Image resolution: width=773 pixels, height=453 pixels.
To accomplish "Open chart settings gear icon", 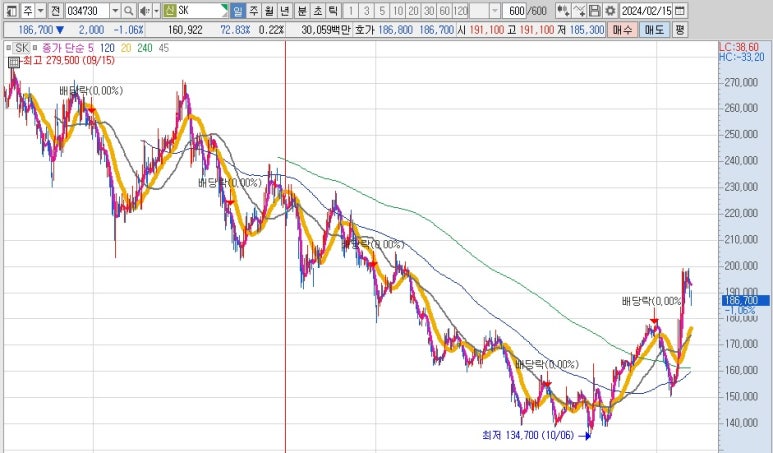I will 609,10.
